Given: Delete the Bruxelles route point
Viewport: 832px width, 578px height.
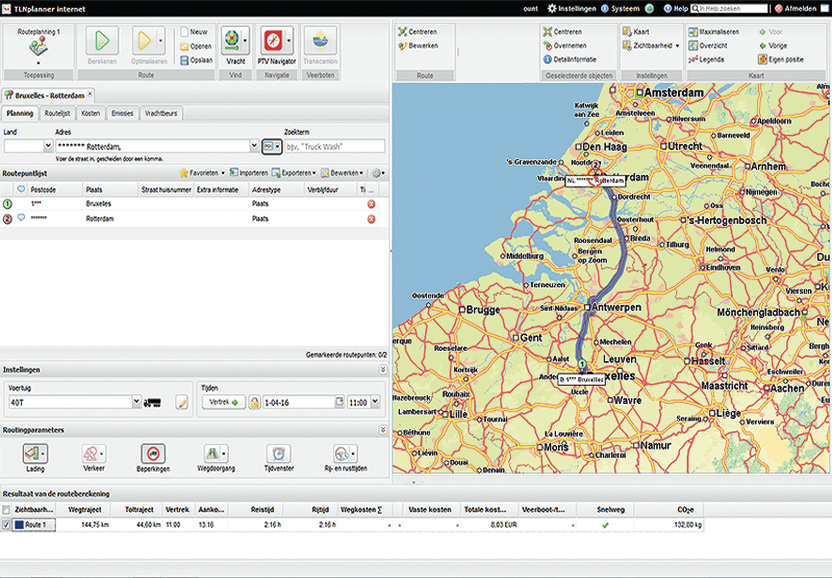Looking at the screenshot, I should coord(372,204).
